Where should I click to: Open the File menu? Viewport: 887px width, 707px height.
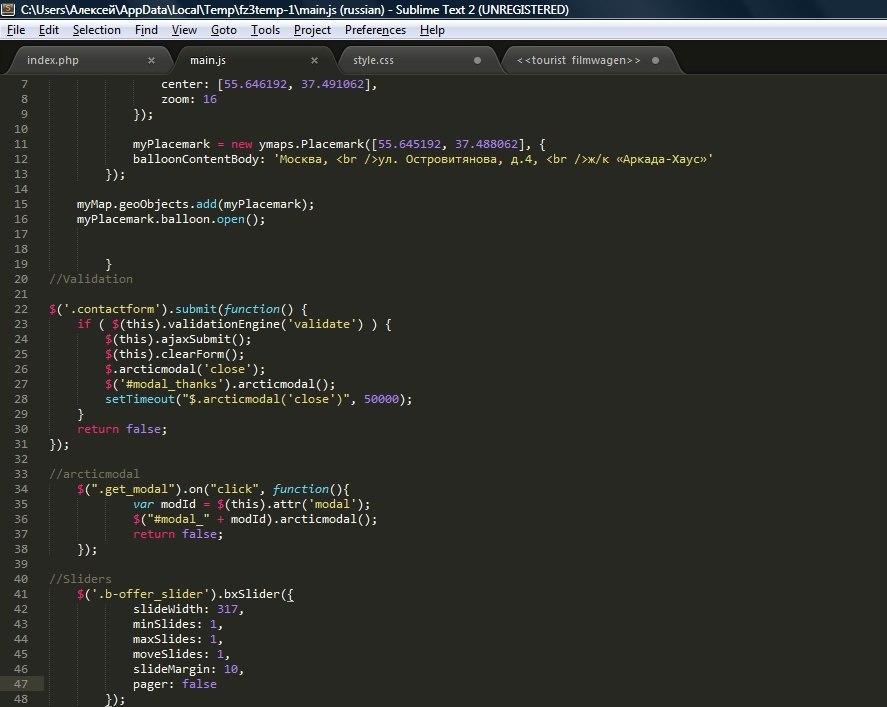16,30
